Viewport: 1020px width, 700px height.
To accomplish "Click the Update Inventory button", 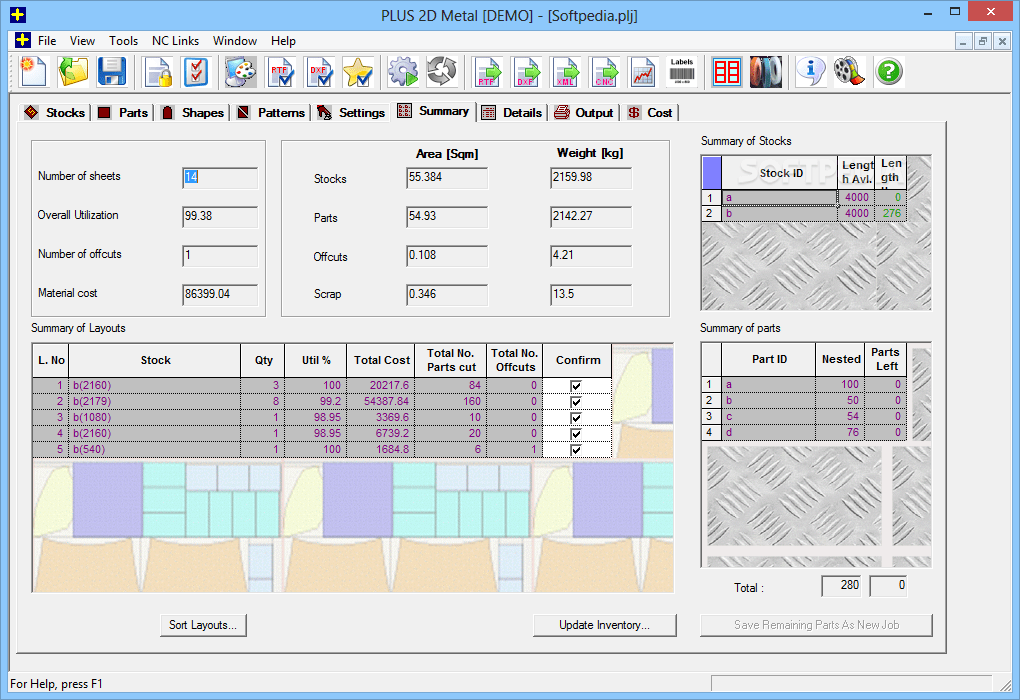I will [x=604, y=625].
